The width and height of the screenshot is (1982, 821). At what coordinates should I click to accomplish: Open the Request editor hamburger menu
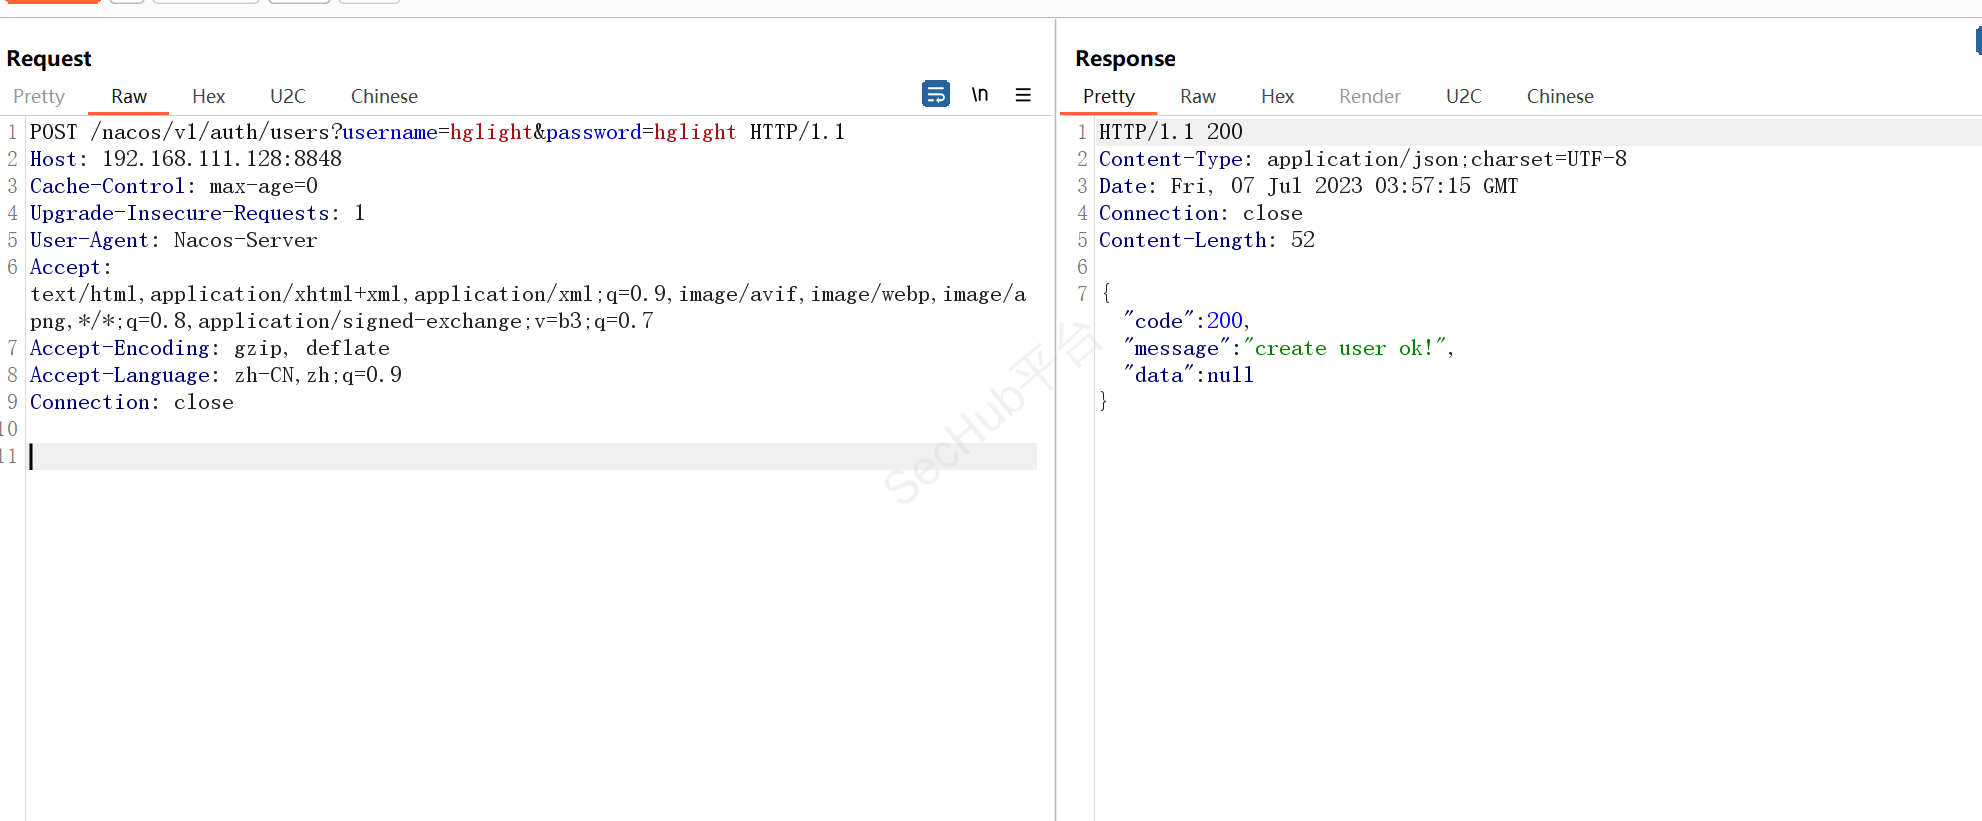tap(1023, 94)
